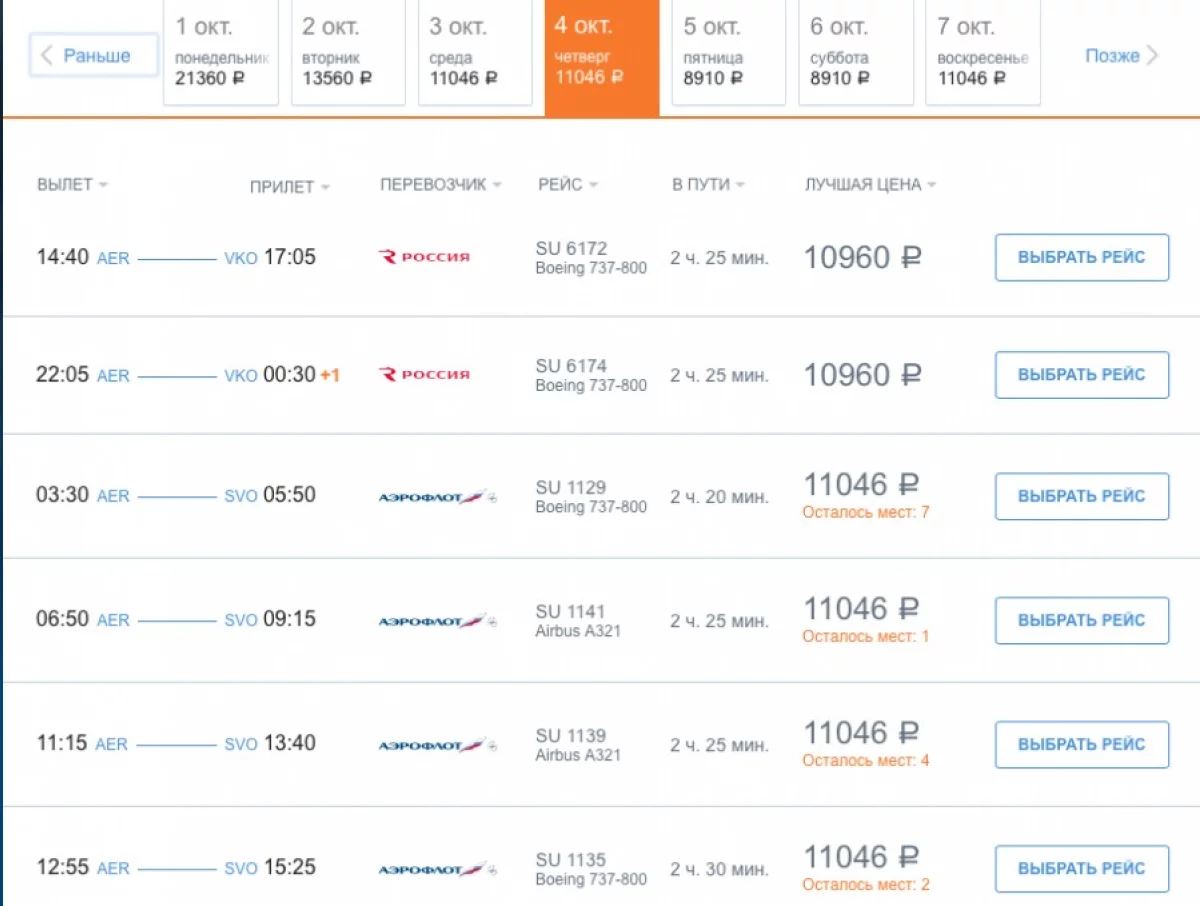Click the Aeroflot logo for flight SU 1129
The height and width of the screenshot is (906, 1200).
tap(437, 497)
